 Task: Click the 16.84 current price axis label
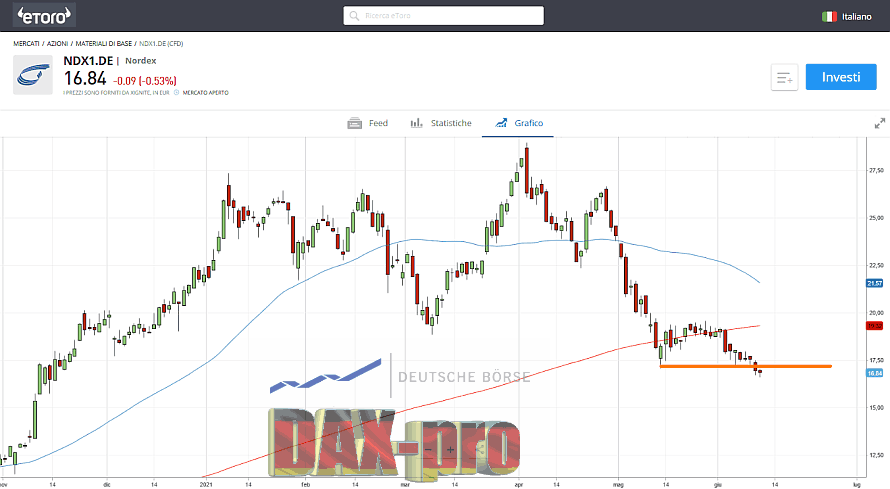pos(875,373)
